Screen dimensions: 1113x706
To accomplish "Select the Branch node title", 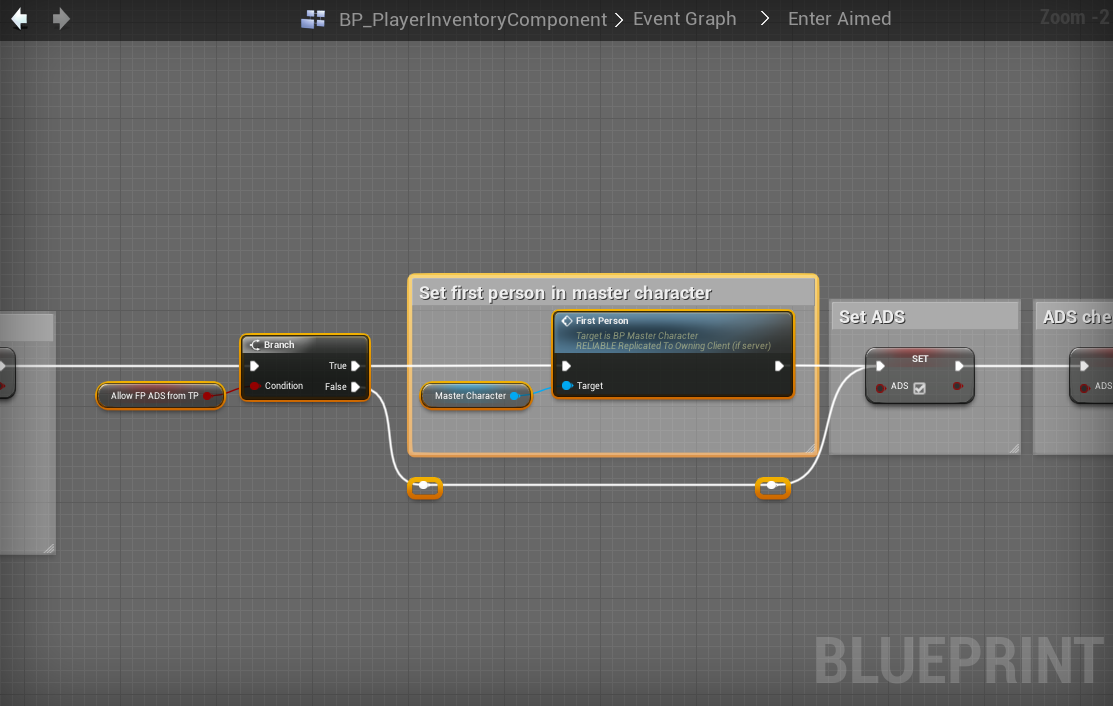I will pos(279,345).
